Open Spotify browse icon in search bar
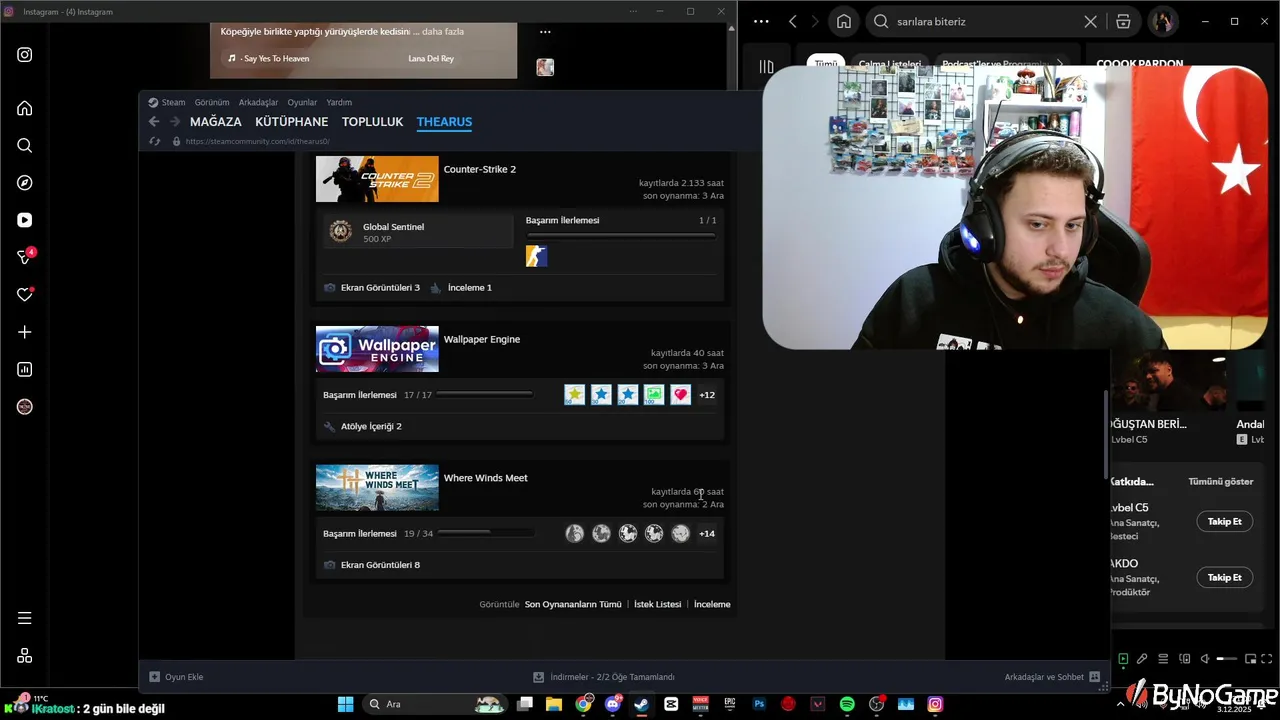Screen dimensions: 1280x720 coord(1123,21)
